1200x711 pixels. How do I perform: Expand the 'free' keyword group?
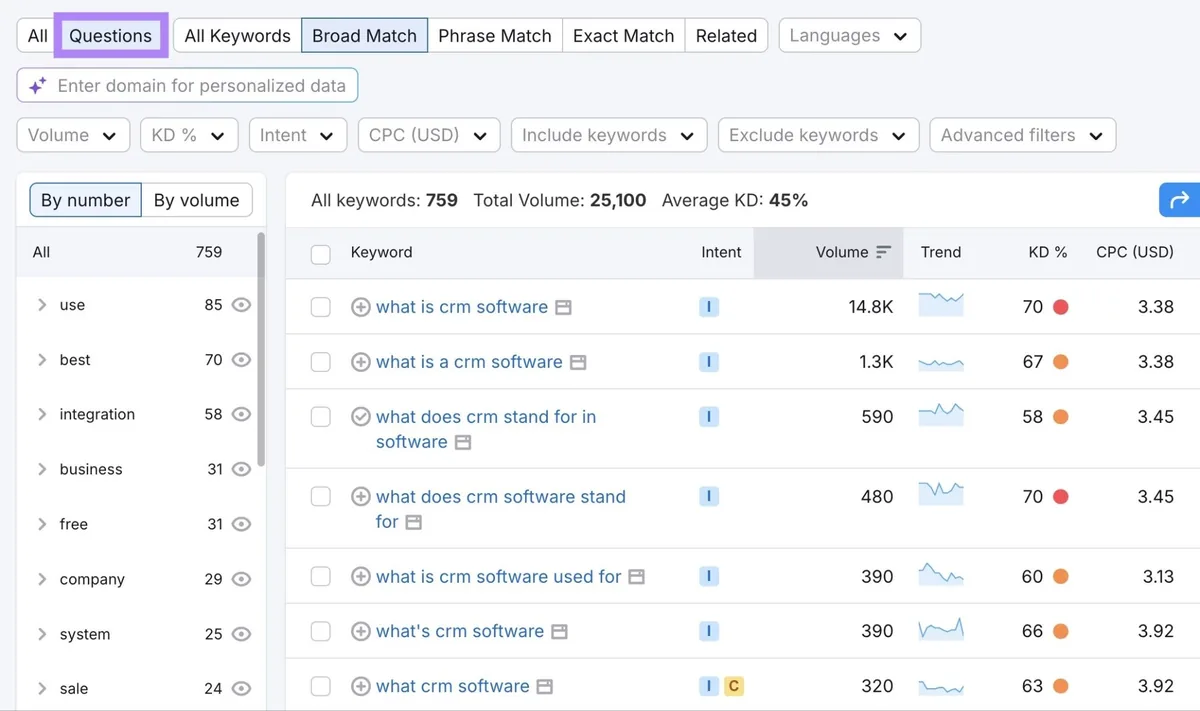(42, 524)
